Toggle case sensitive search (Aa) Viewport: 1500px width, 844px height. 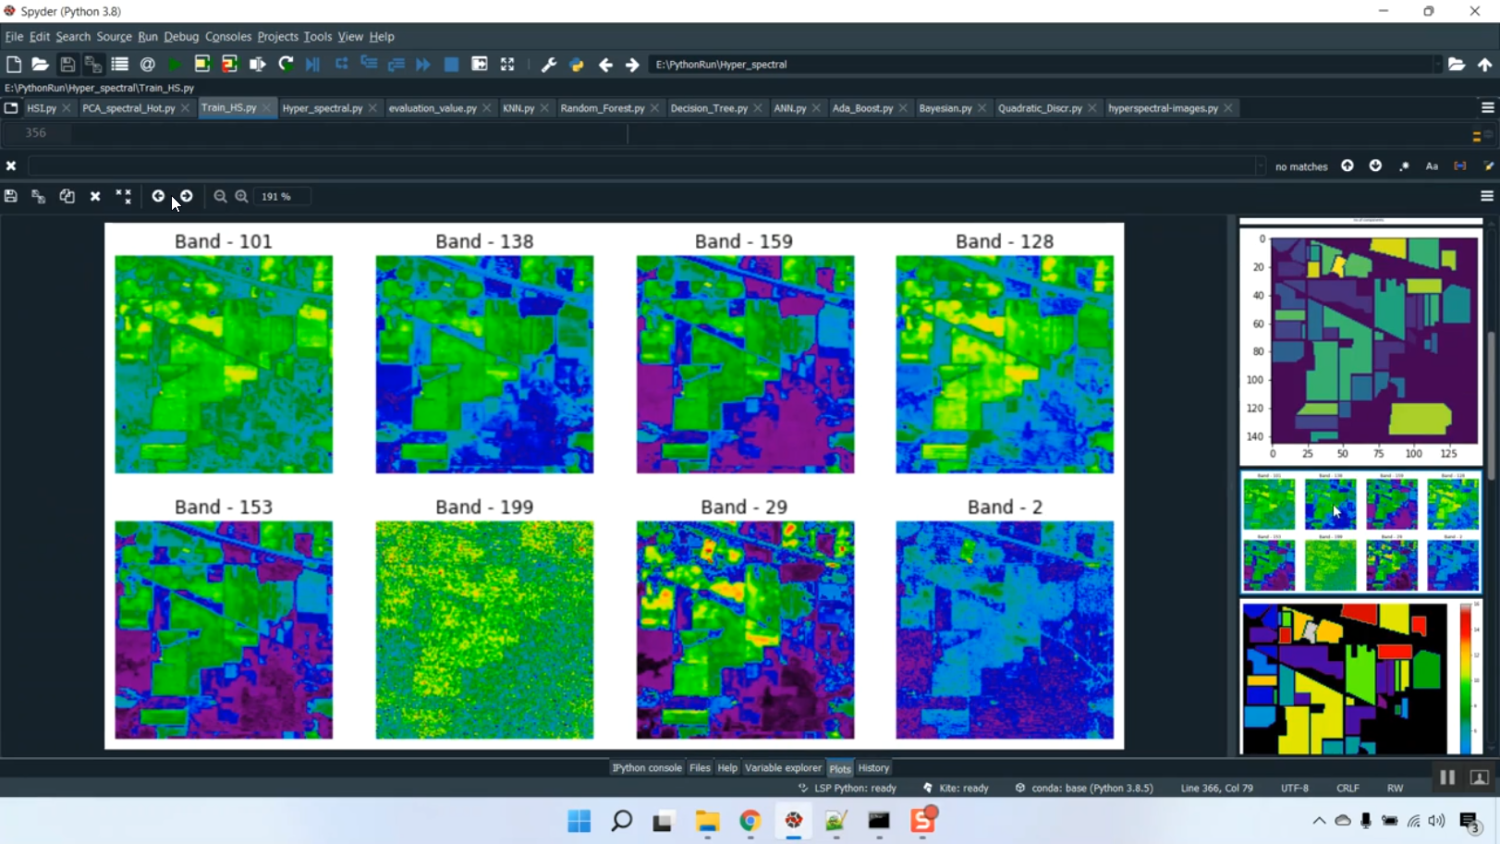(1431, 166)
